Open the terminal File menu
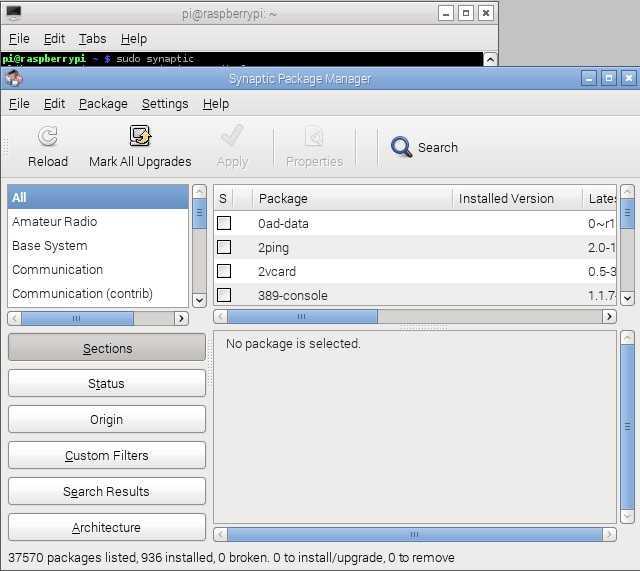The height and width of the screenshot is (571, 640). pyautogui.click(x=19, y=39)
